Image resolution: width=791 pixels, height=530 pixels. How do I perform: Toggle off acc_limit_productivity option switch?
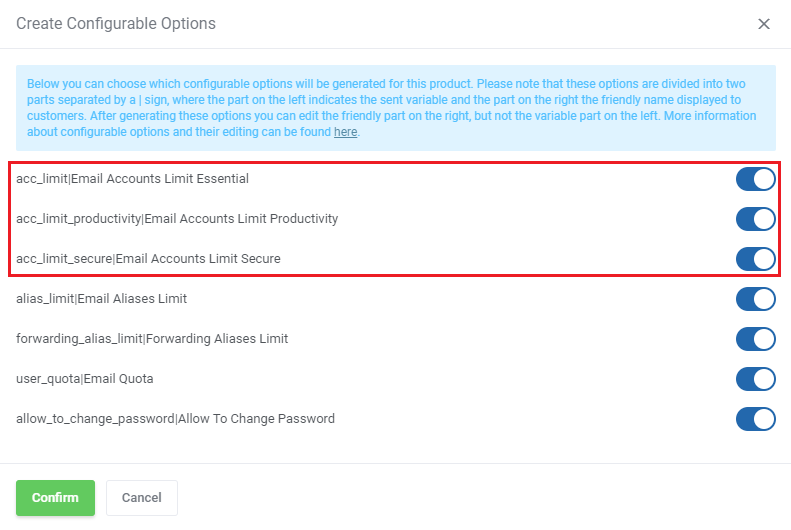click(x=755, y=219)
